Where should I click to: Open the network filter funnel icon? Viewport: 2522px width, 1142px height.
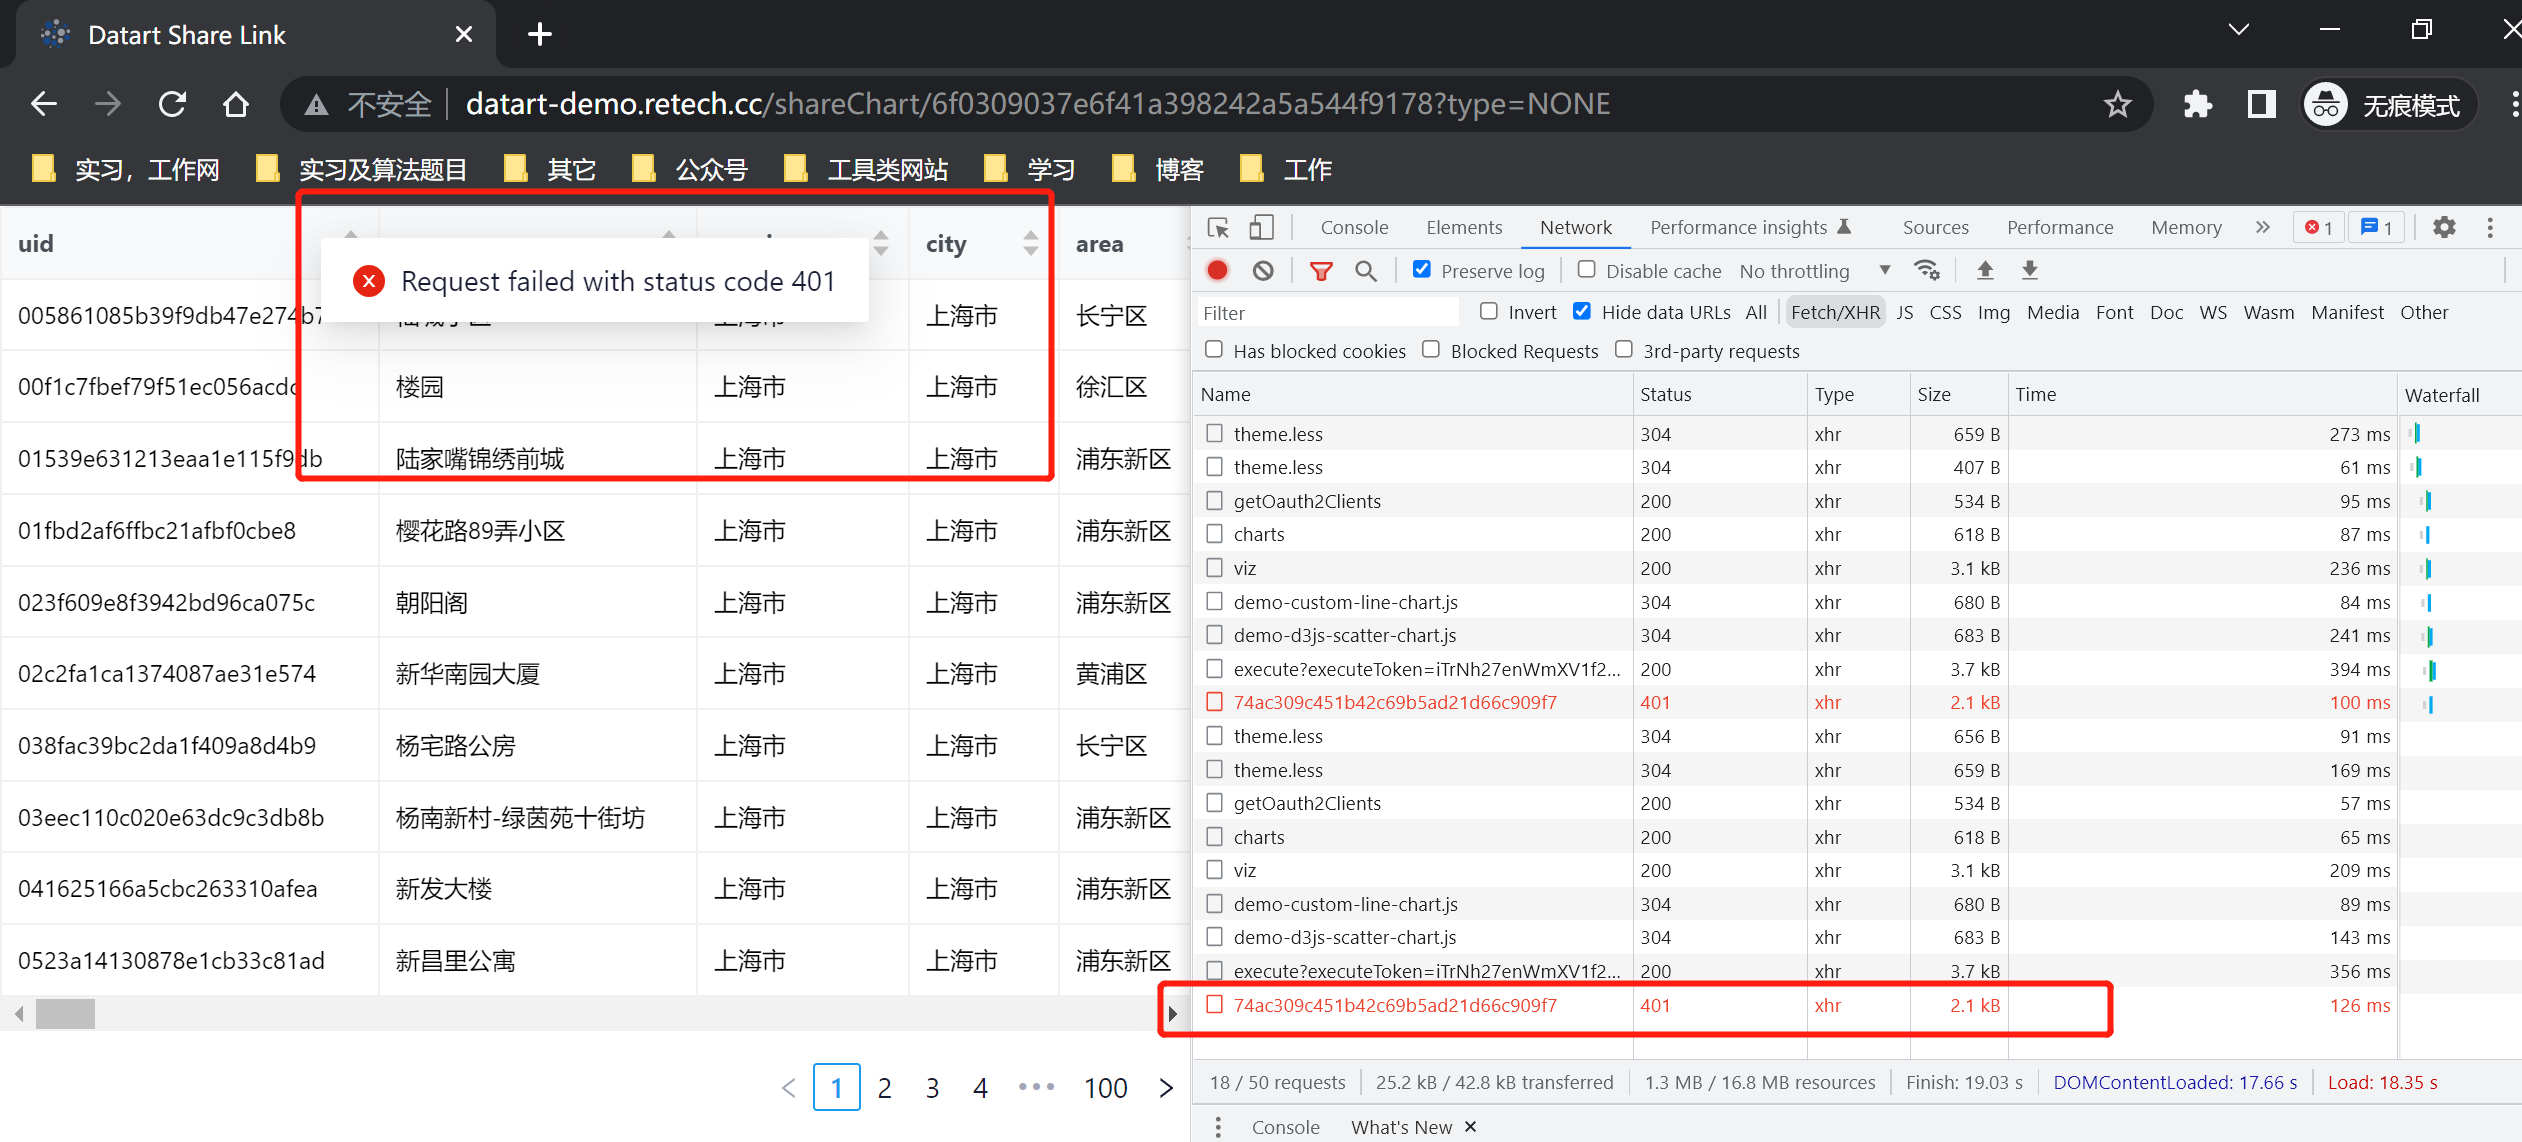point(1321,270)
